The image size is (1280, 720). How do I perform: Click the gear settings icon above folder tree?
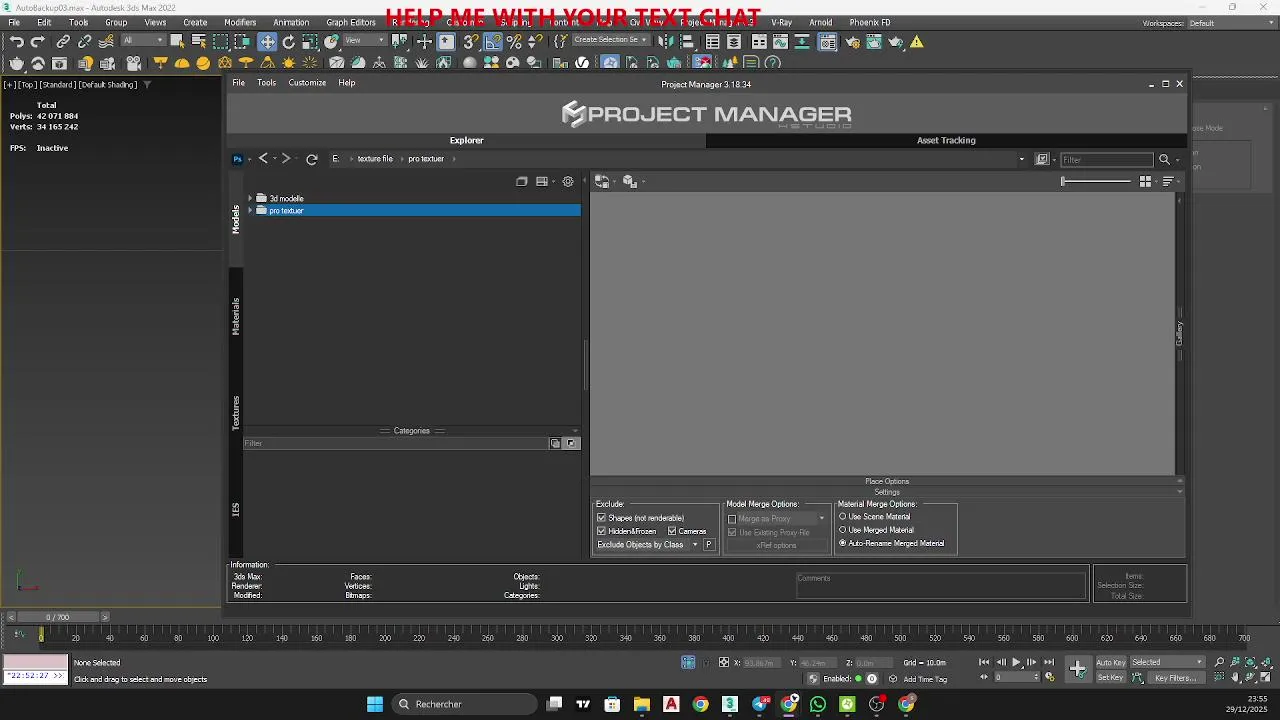pos(568,181)
